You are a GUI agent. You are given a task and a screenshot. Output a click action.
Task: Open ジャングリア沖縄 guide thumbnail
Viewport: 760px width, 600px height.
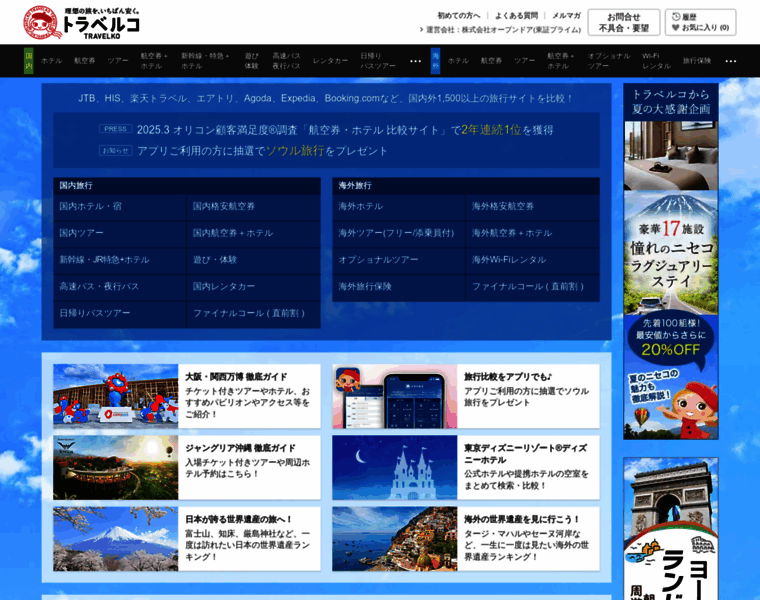[x=116, y=467]
